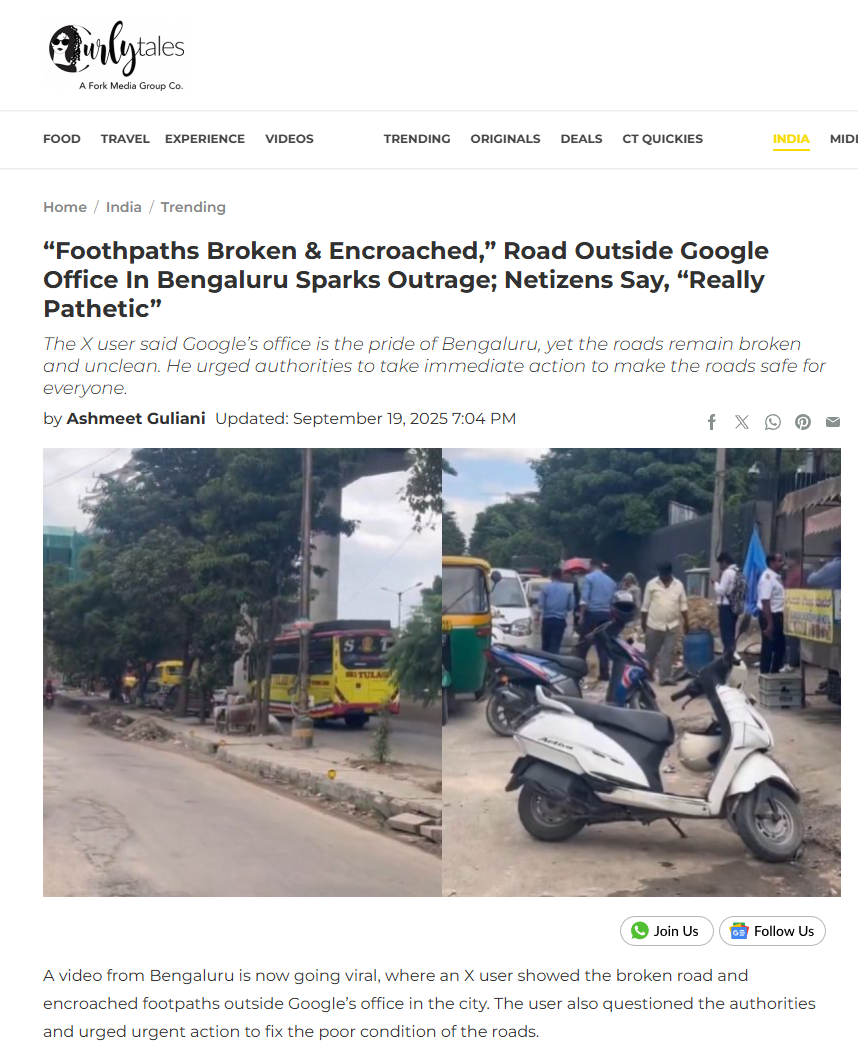Image resolution: width=858 pixels, height=1054 pixels.
Task: Go to Home breadcrumb link
Action: (65, 207)
